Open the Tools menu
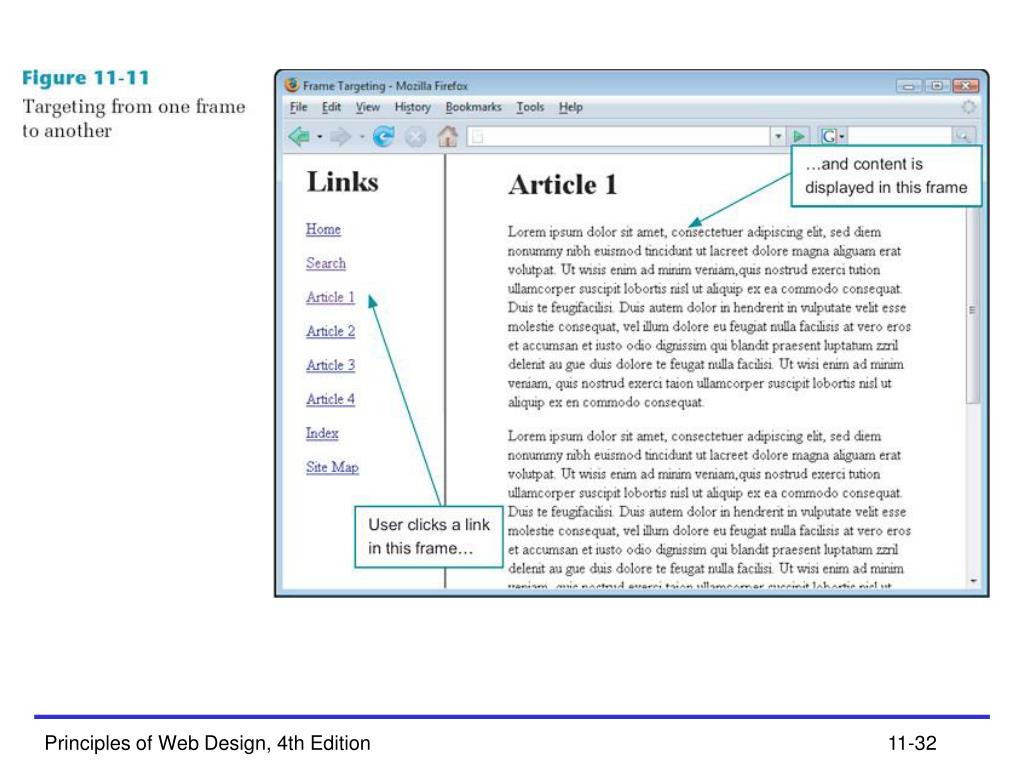1024x768 pixels. point(530,107)
